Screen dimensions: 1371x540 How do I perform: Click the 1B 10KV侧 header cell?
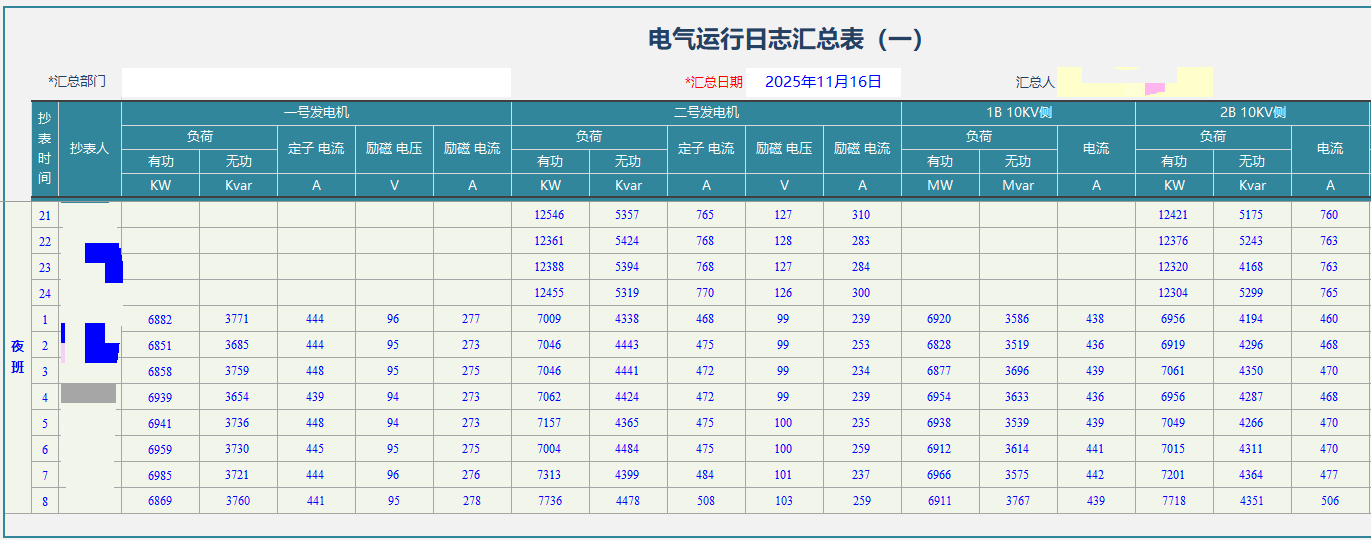[1018, 113]
